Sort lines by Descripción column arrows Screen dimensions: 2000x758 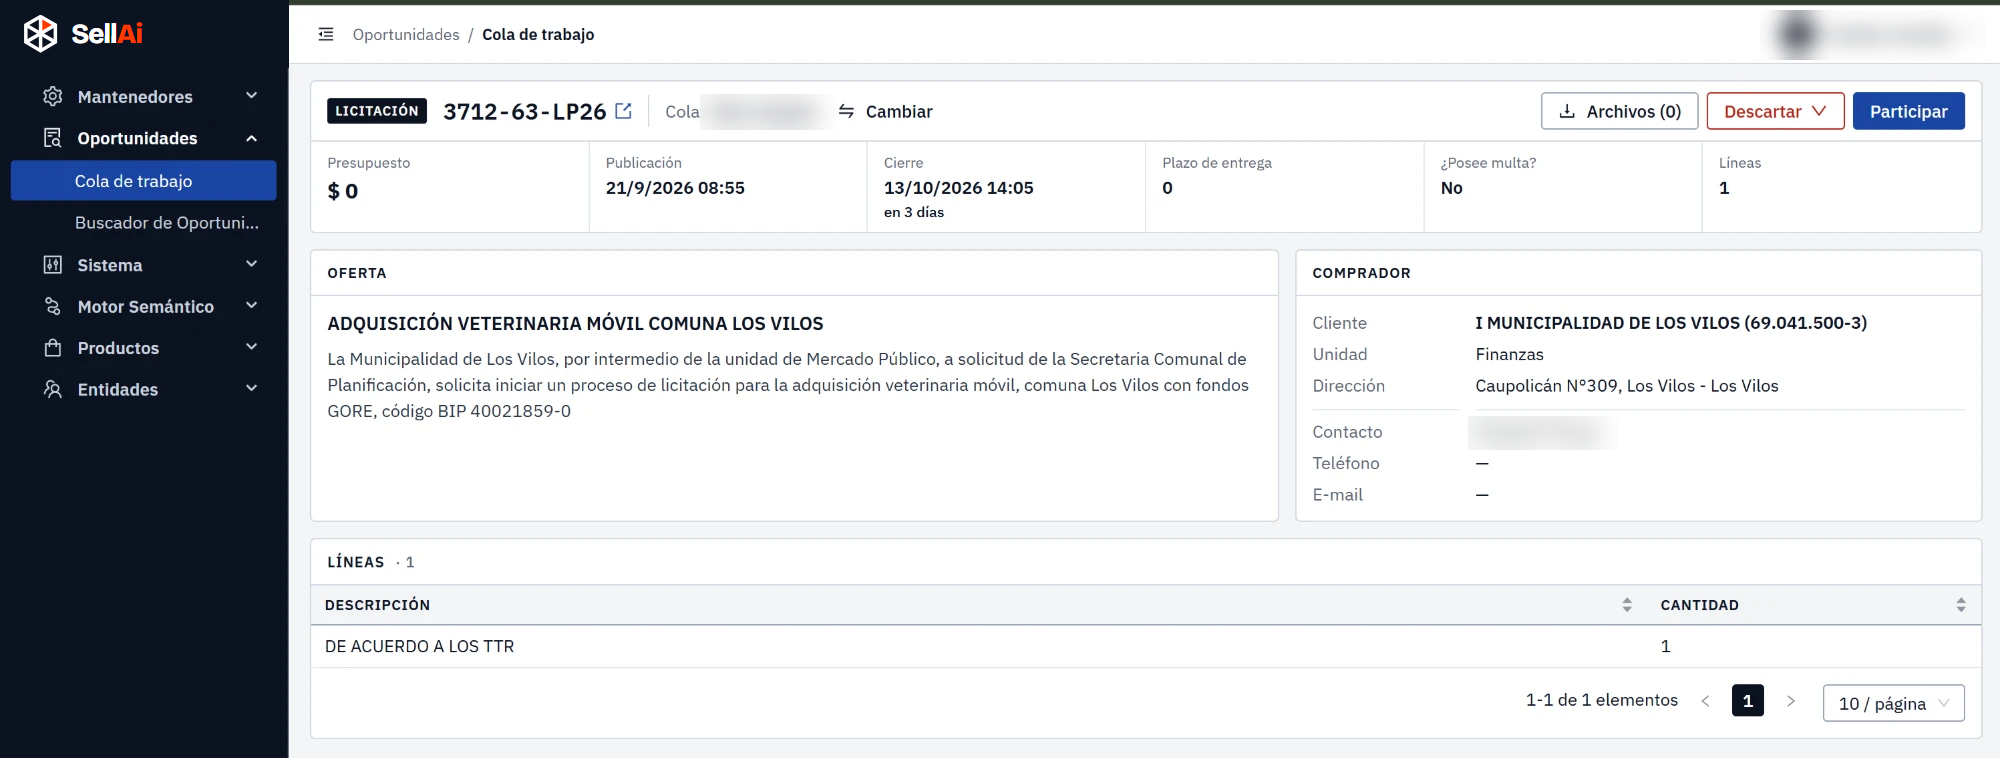pos(1627,605)
